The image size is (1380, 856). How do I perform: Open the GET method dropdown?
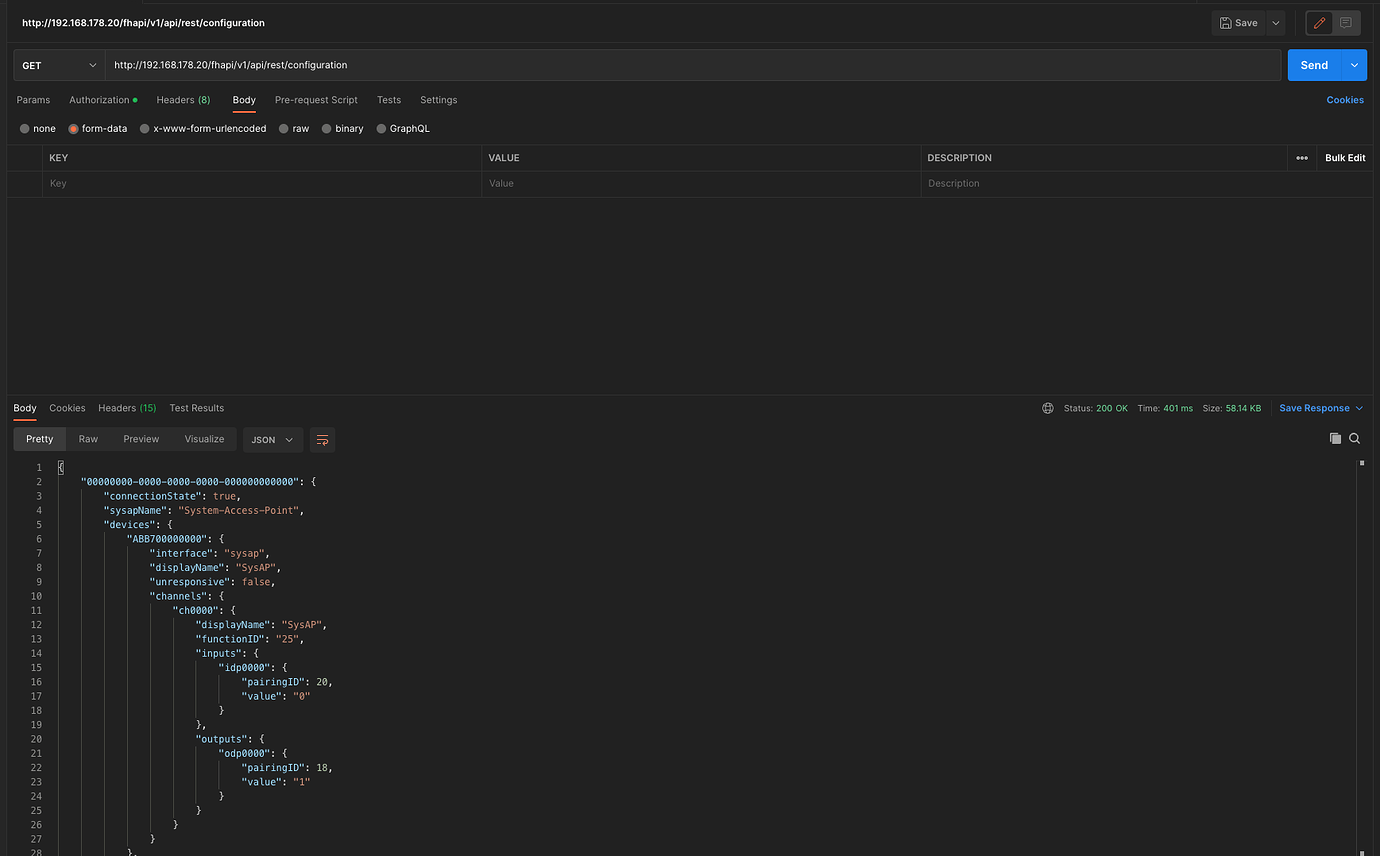tap(57, 64)
